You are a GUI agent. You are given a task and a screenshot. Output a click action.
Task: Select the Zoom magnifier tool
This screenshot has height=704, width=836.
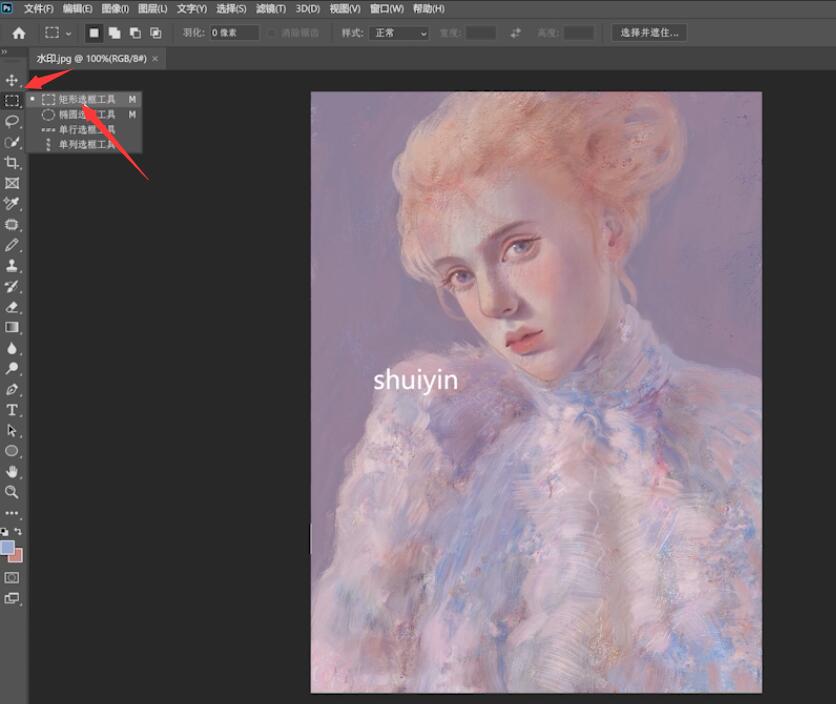[x=12, y=492]
